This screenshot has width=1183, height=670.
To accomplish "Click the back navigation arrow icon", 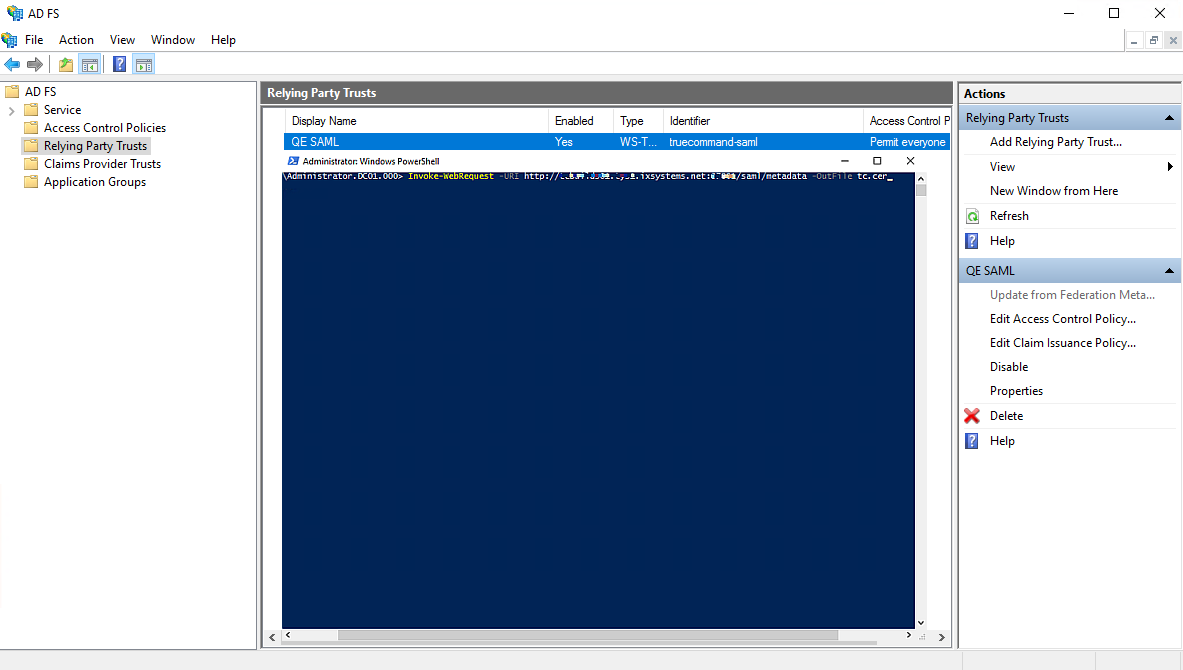I will point(13,63).
